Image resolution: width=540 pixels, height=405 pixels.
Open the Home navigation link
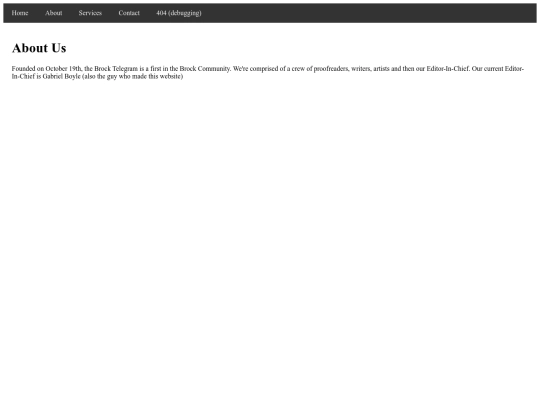point(20,13)
